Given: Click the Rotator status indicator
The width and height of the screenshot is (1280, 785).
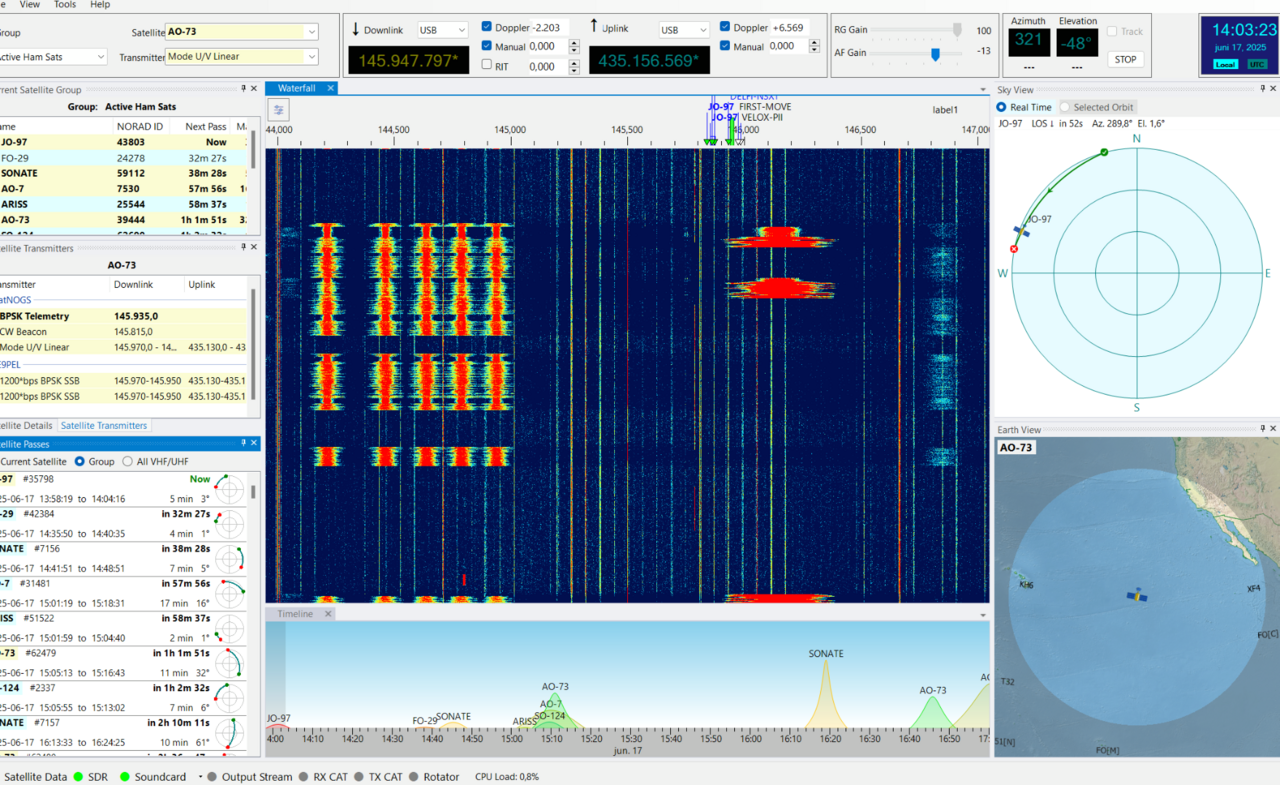Looking at the screenshot, I should 413,777.
